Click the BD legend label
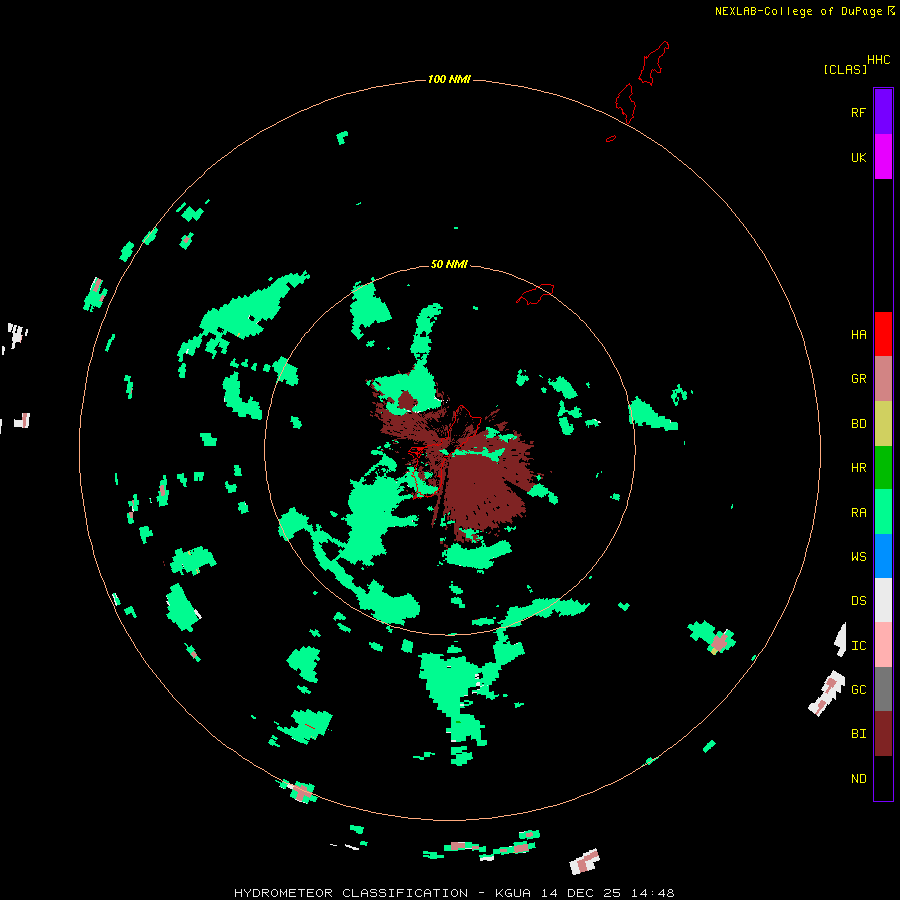Image resolution: width=900 pixels, height=900 pixels. 858,424
